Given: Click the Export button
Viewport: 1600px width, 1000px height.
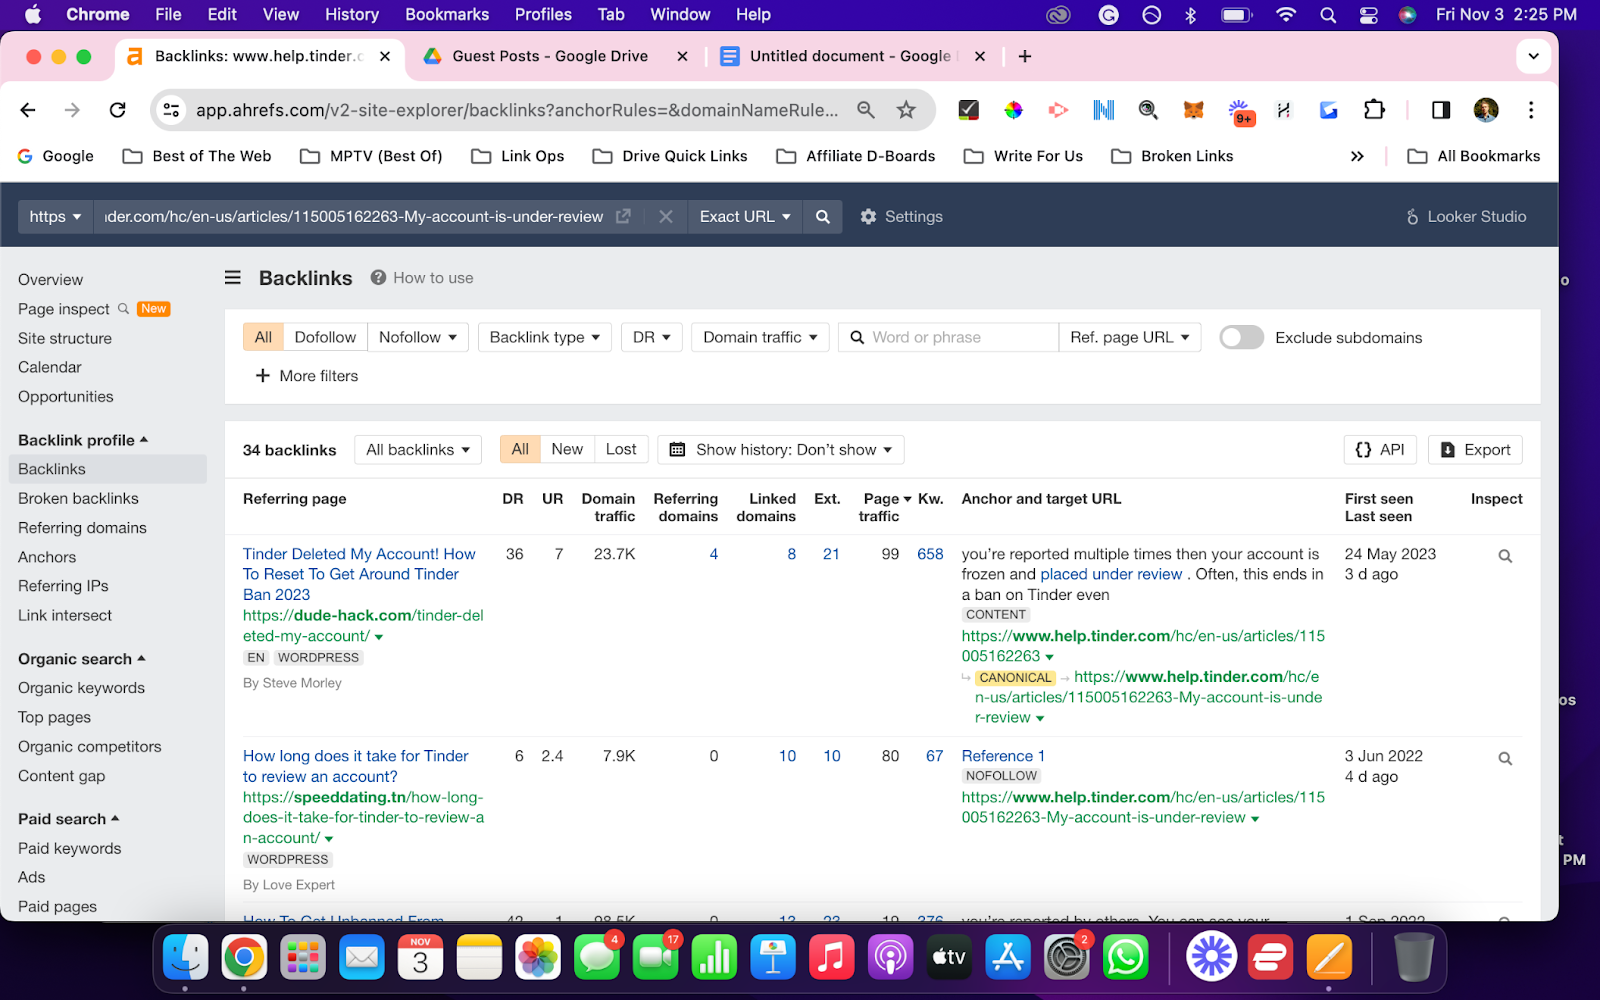Looking at the screenshot, I should click(x=1475, y=449).
